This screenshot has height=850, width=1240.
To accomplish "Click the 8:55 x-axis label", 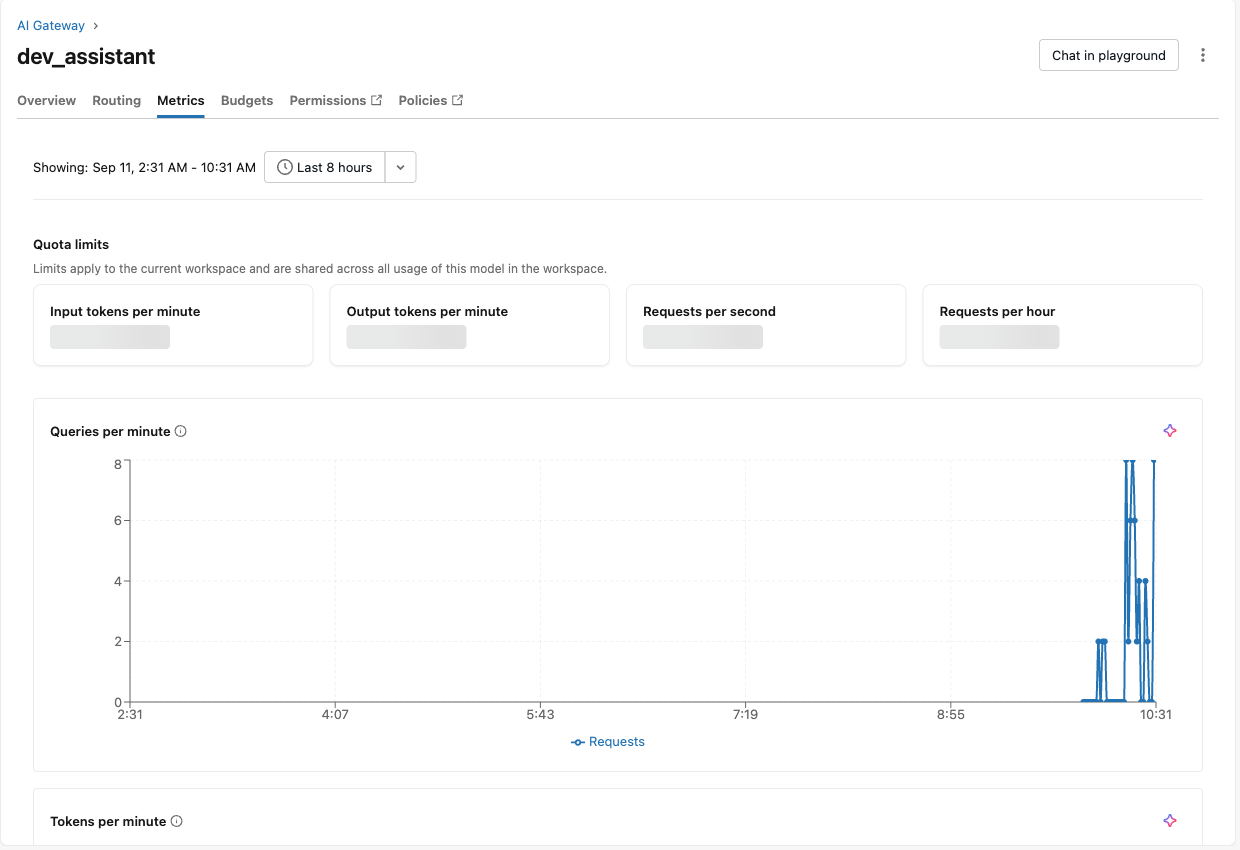I will (x=950, y=714).
